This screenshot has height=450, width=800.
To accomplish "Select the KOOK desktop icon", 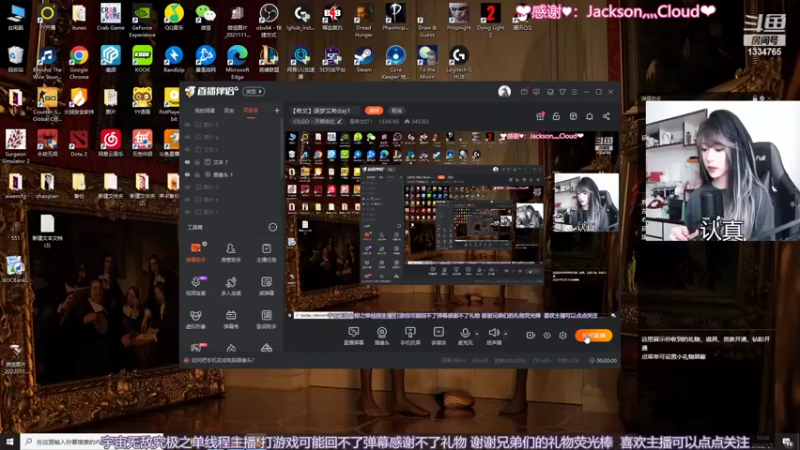I will [x=142, y=59].
